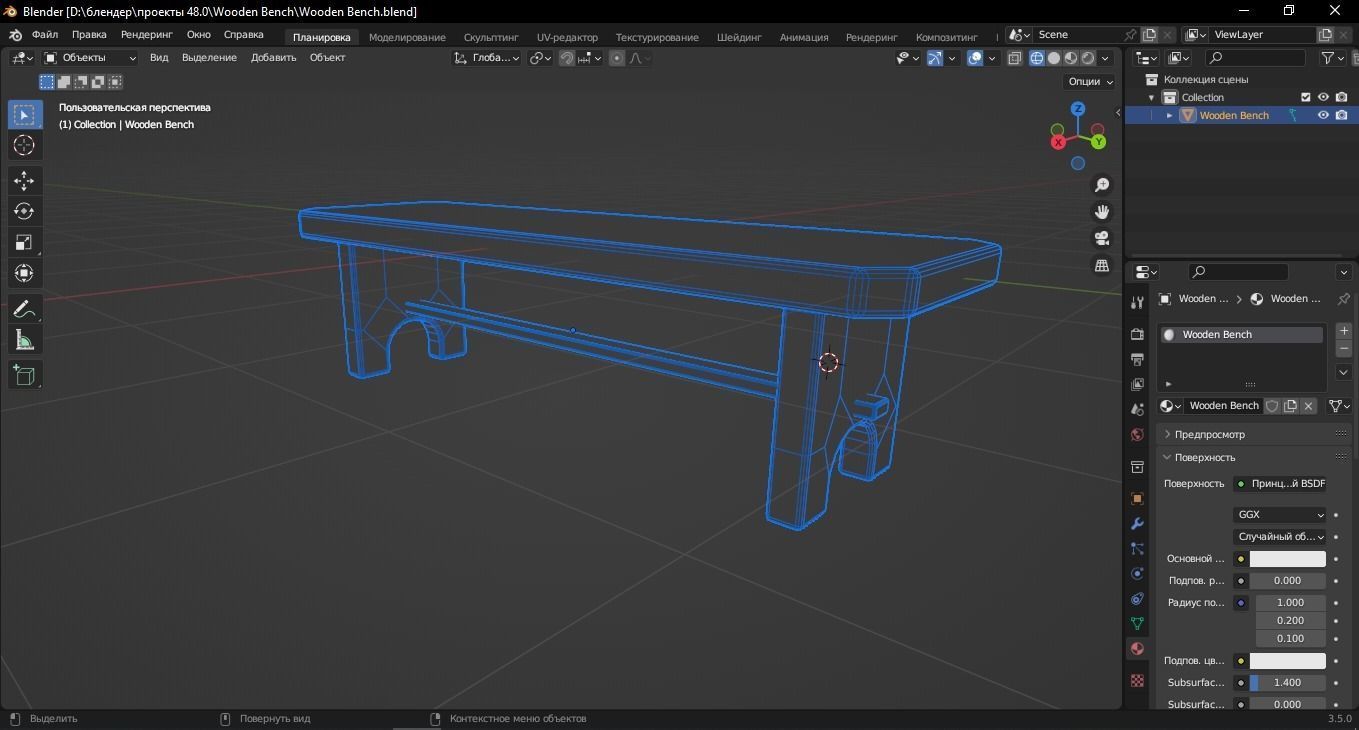Open the View Layer properties tab
The image size is (1359, 730).
click(x=1137, y=384)
